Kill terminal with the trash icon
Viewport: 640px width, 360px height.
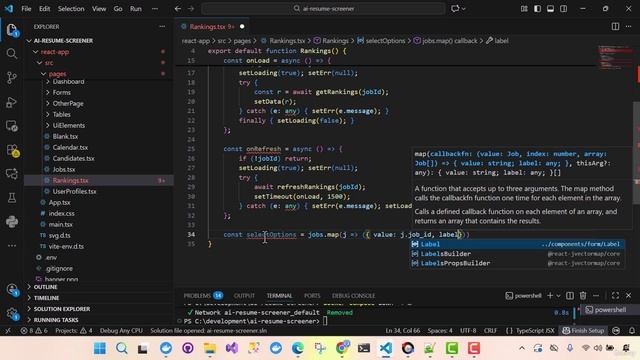point(583,296)
